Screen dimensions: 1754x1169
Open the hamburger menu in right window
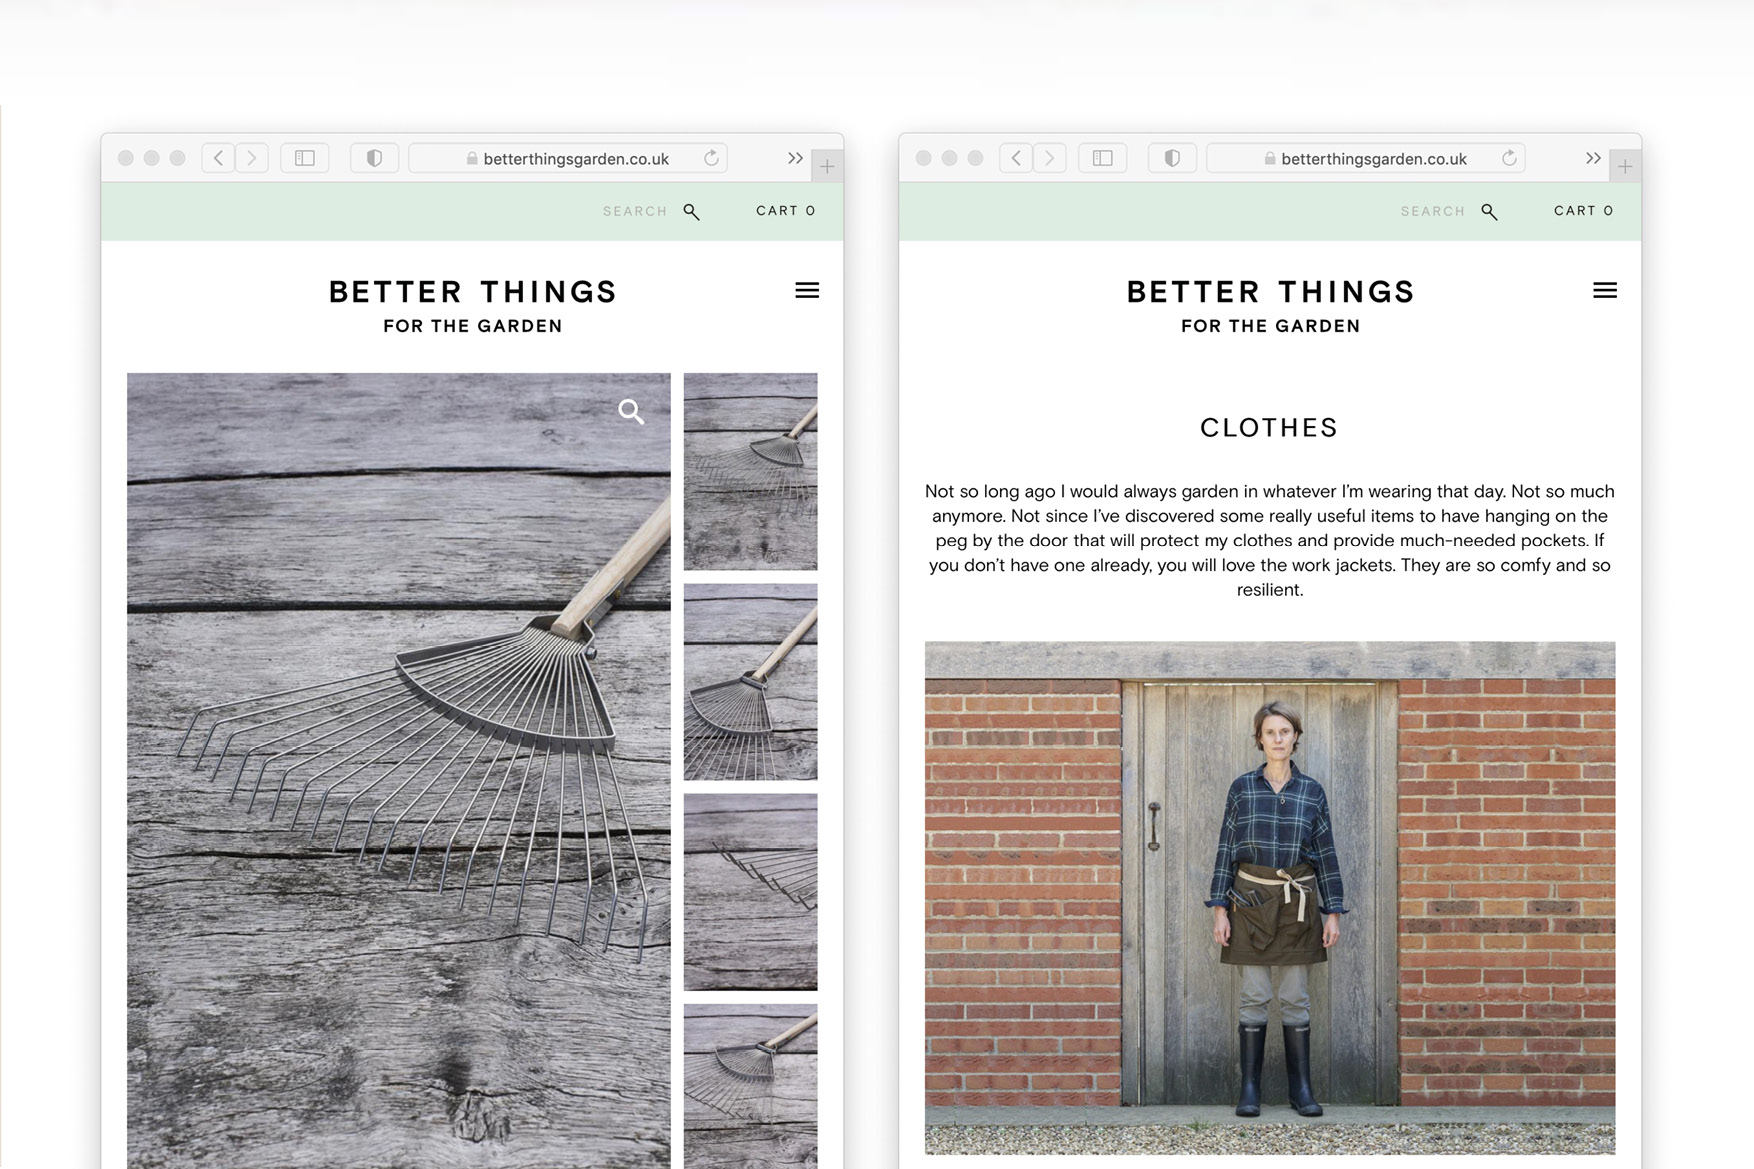click(x=1605, y=290)
